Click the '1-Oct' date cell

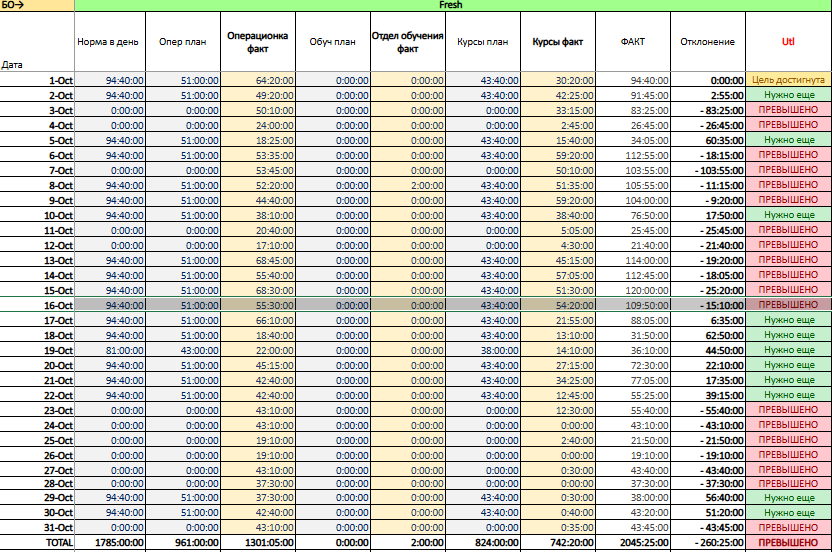click(x=37, y=80)
